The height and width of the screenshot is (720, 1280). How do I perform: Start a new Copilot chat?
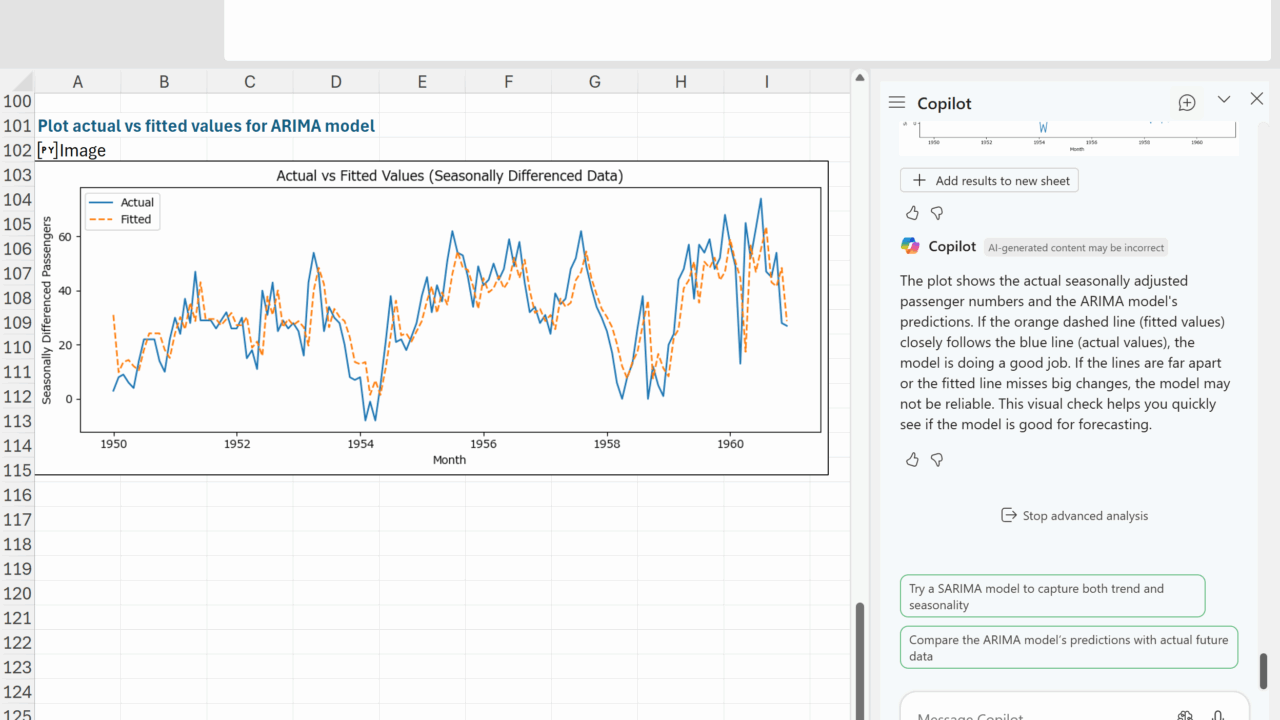(1187, 103)
